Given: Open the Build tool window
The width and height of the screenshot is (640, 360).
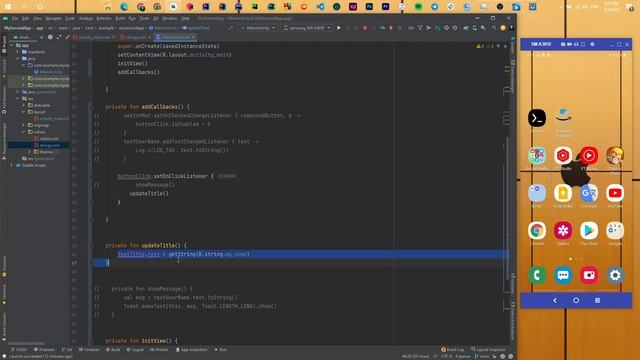Looking at the screenshot, I should pos(113,350).
